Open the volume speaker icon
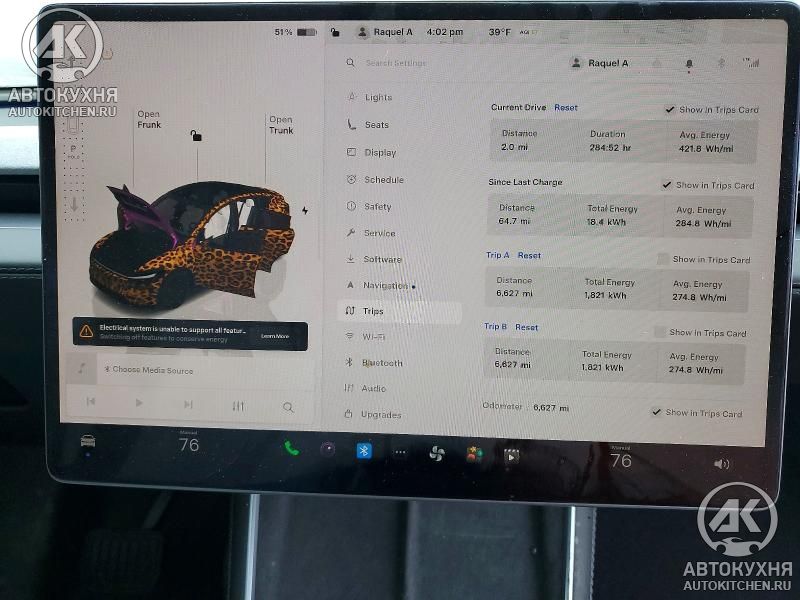Screen dimensions: 800x600 (x=721, y=464)
